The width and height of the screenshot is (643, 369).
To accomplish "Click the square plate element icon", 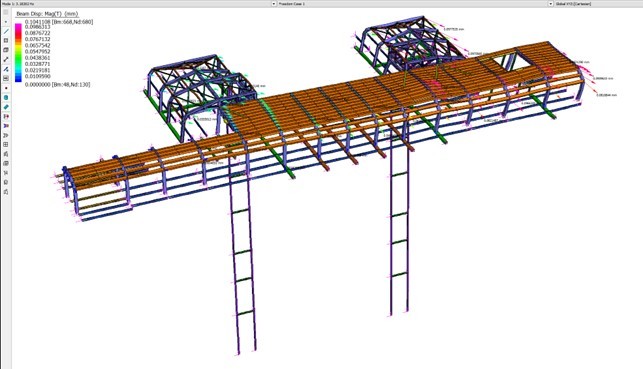I will pos(6,41).
